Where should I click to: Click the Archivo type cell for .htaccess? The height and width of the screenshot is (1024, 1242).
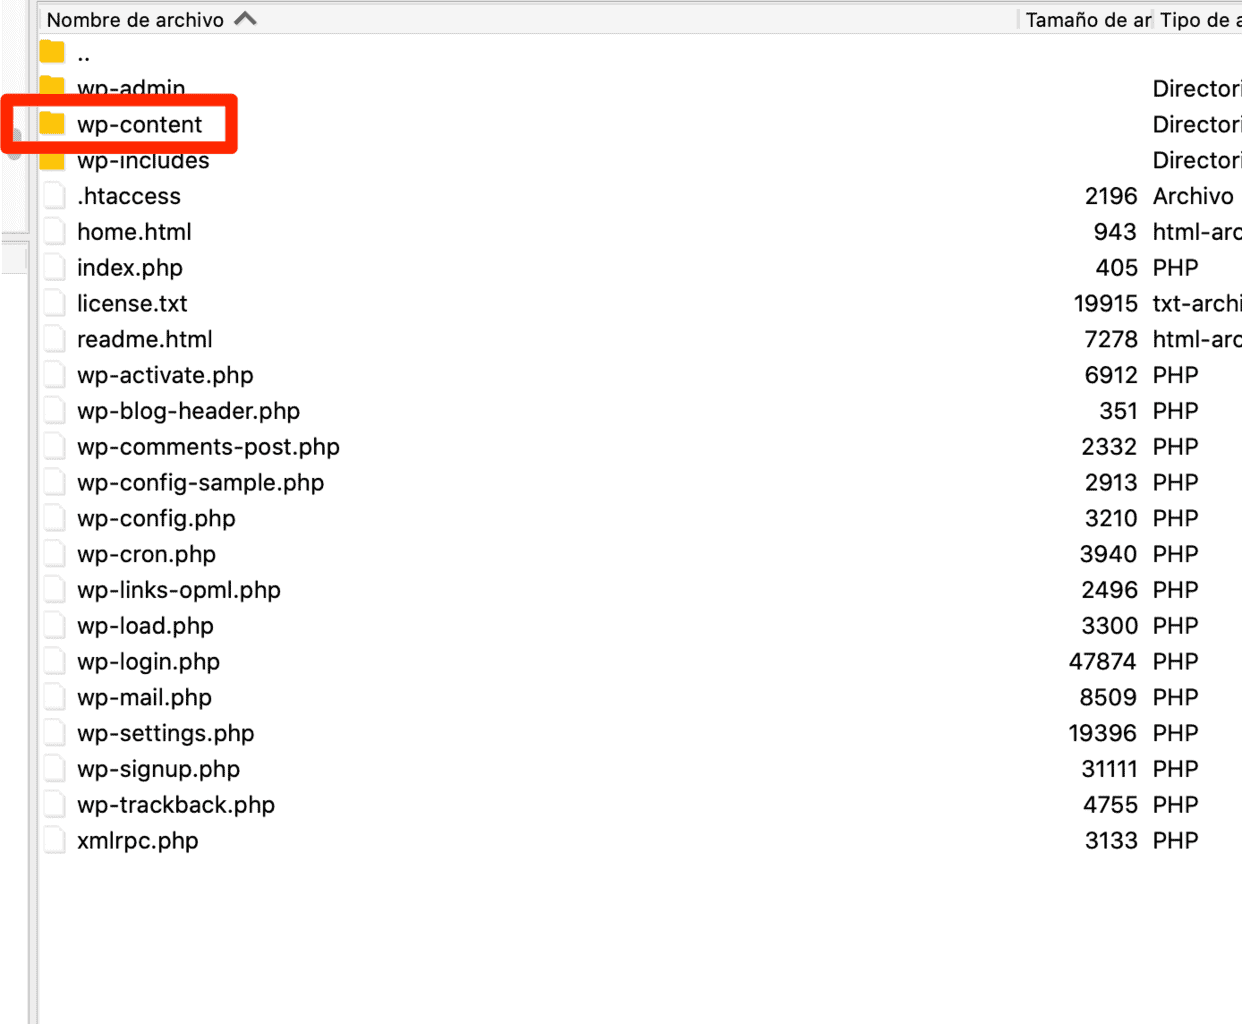1193,196
